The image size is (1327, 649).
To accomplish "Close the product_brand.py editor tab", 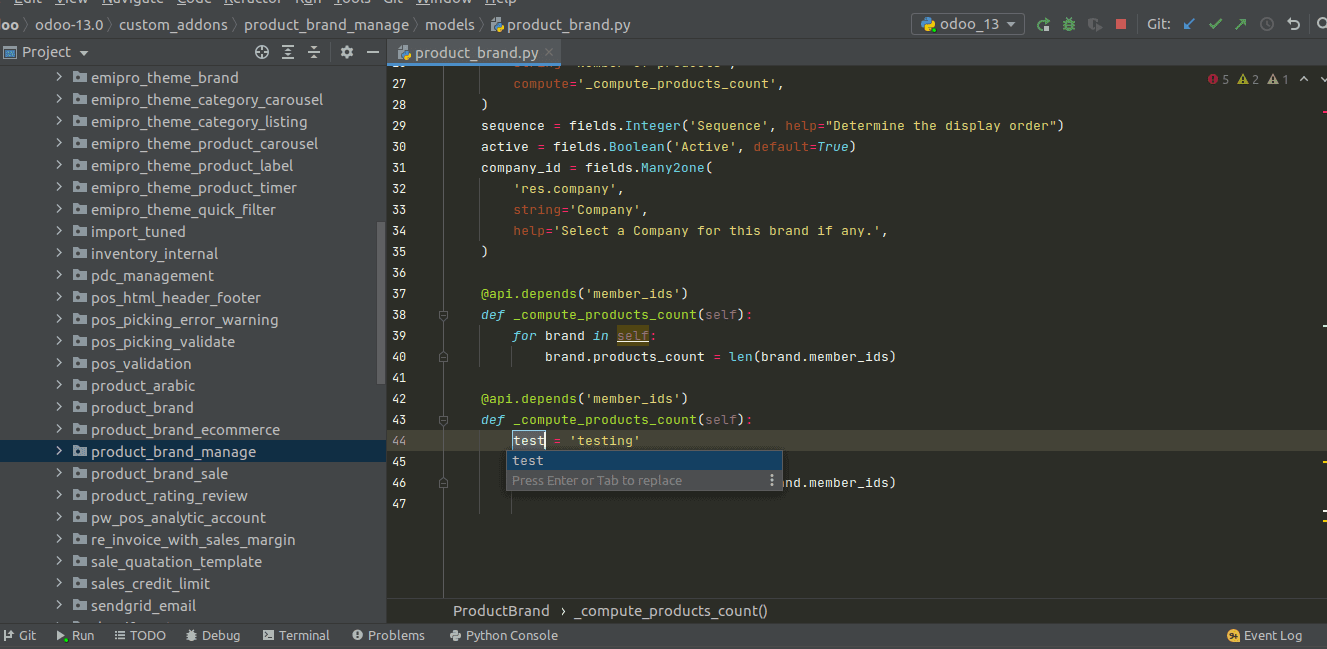I will [x=550, y=52].
